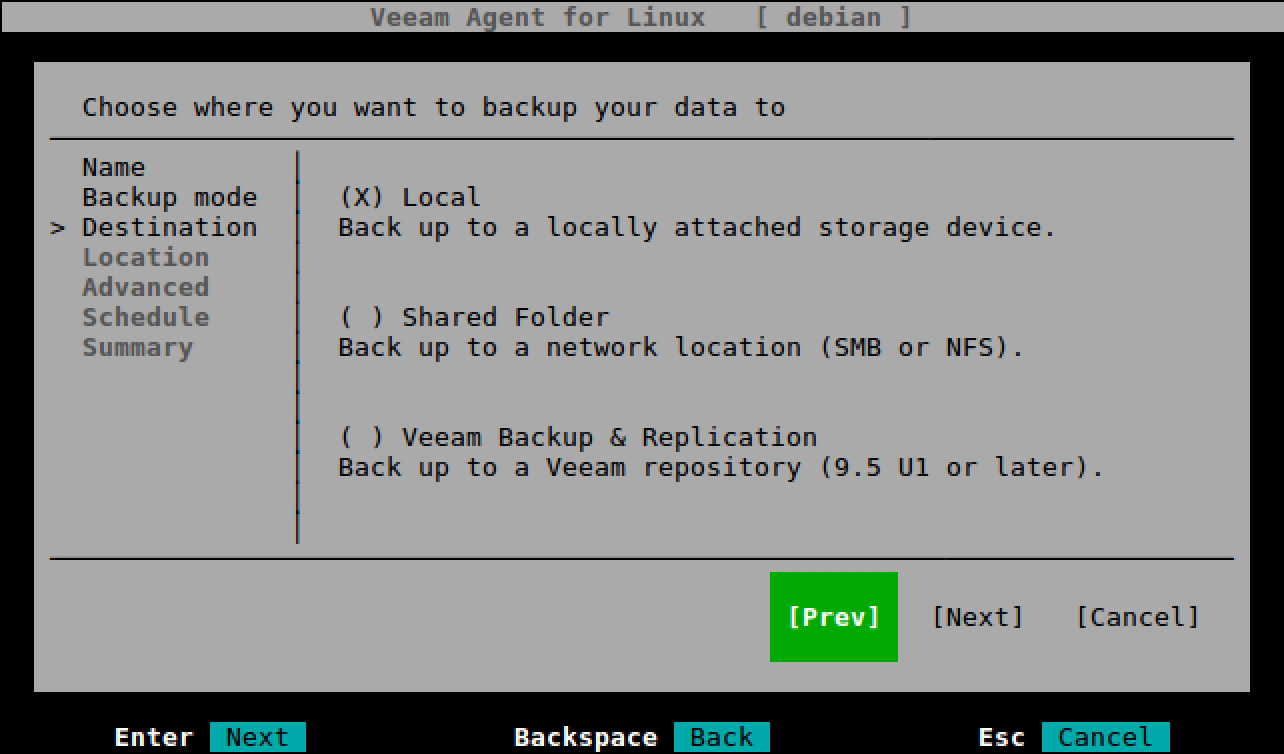Click the [Next] dialog button

[977, 617]
